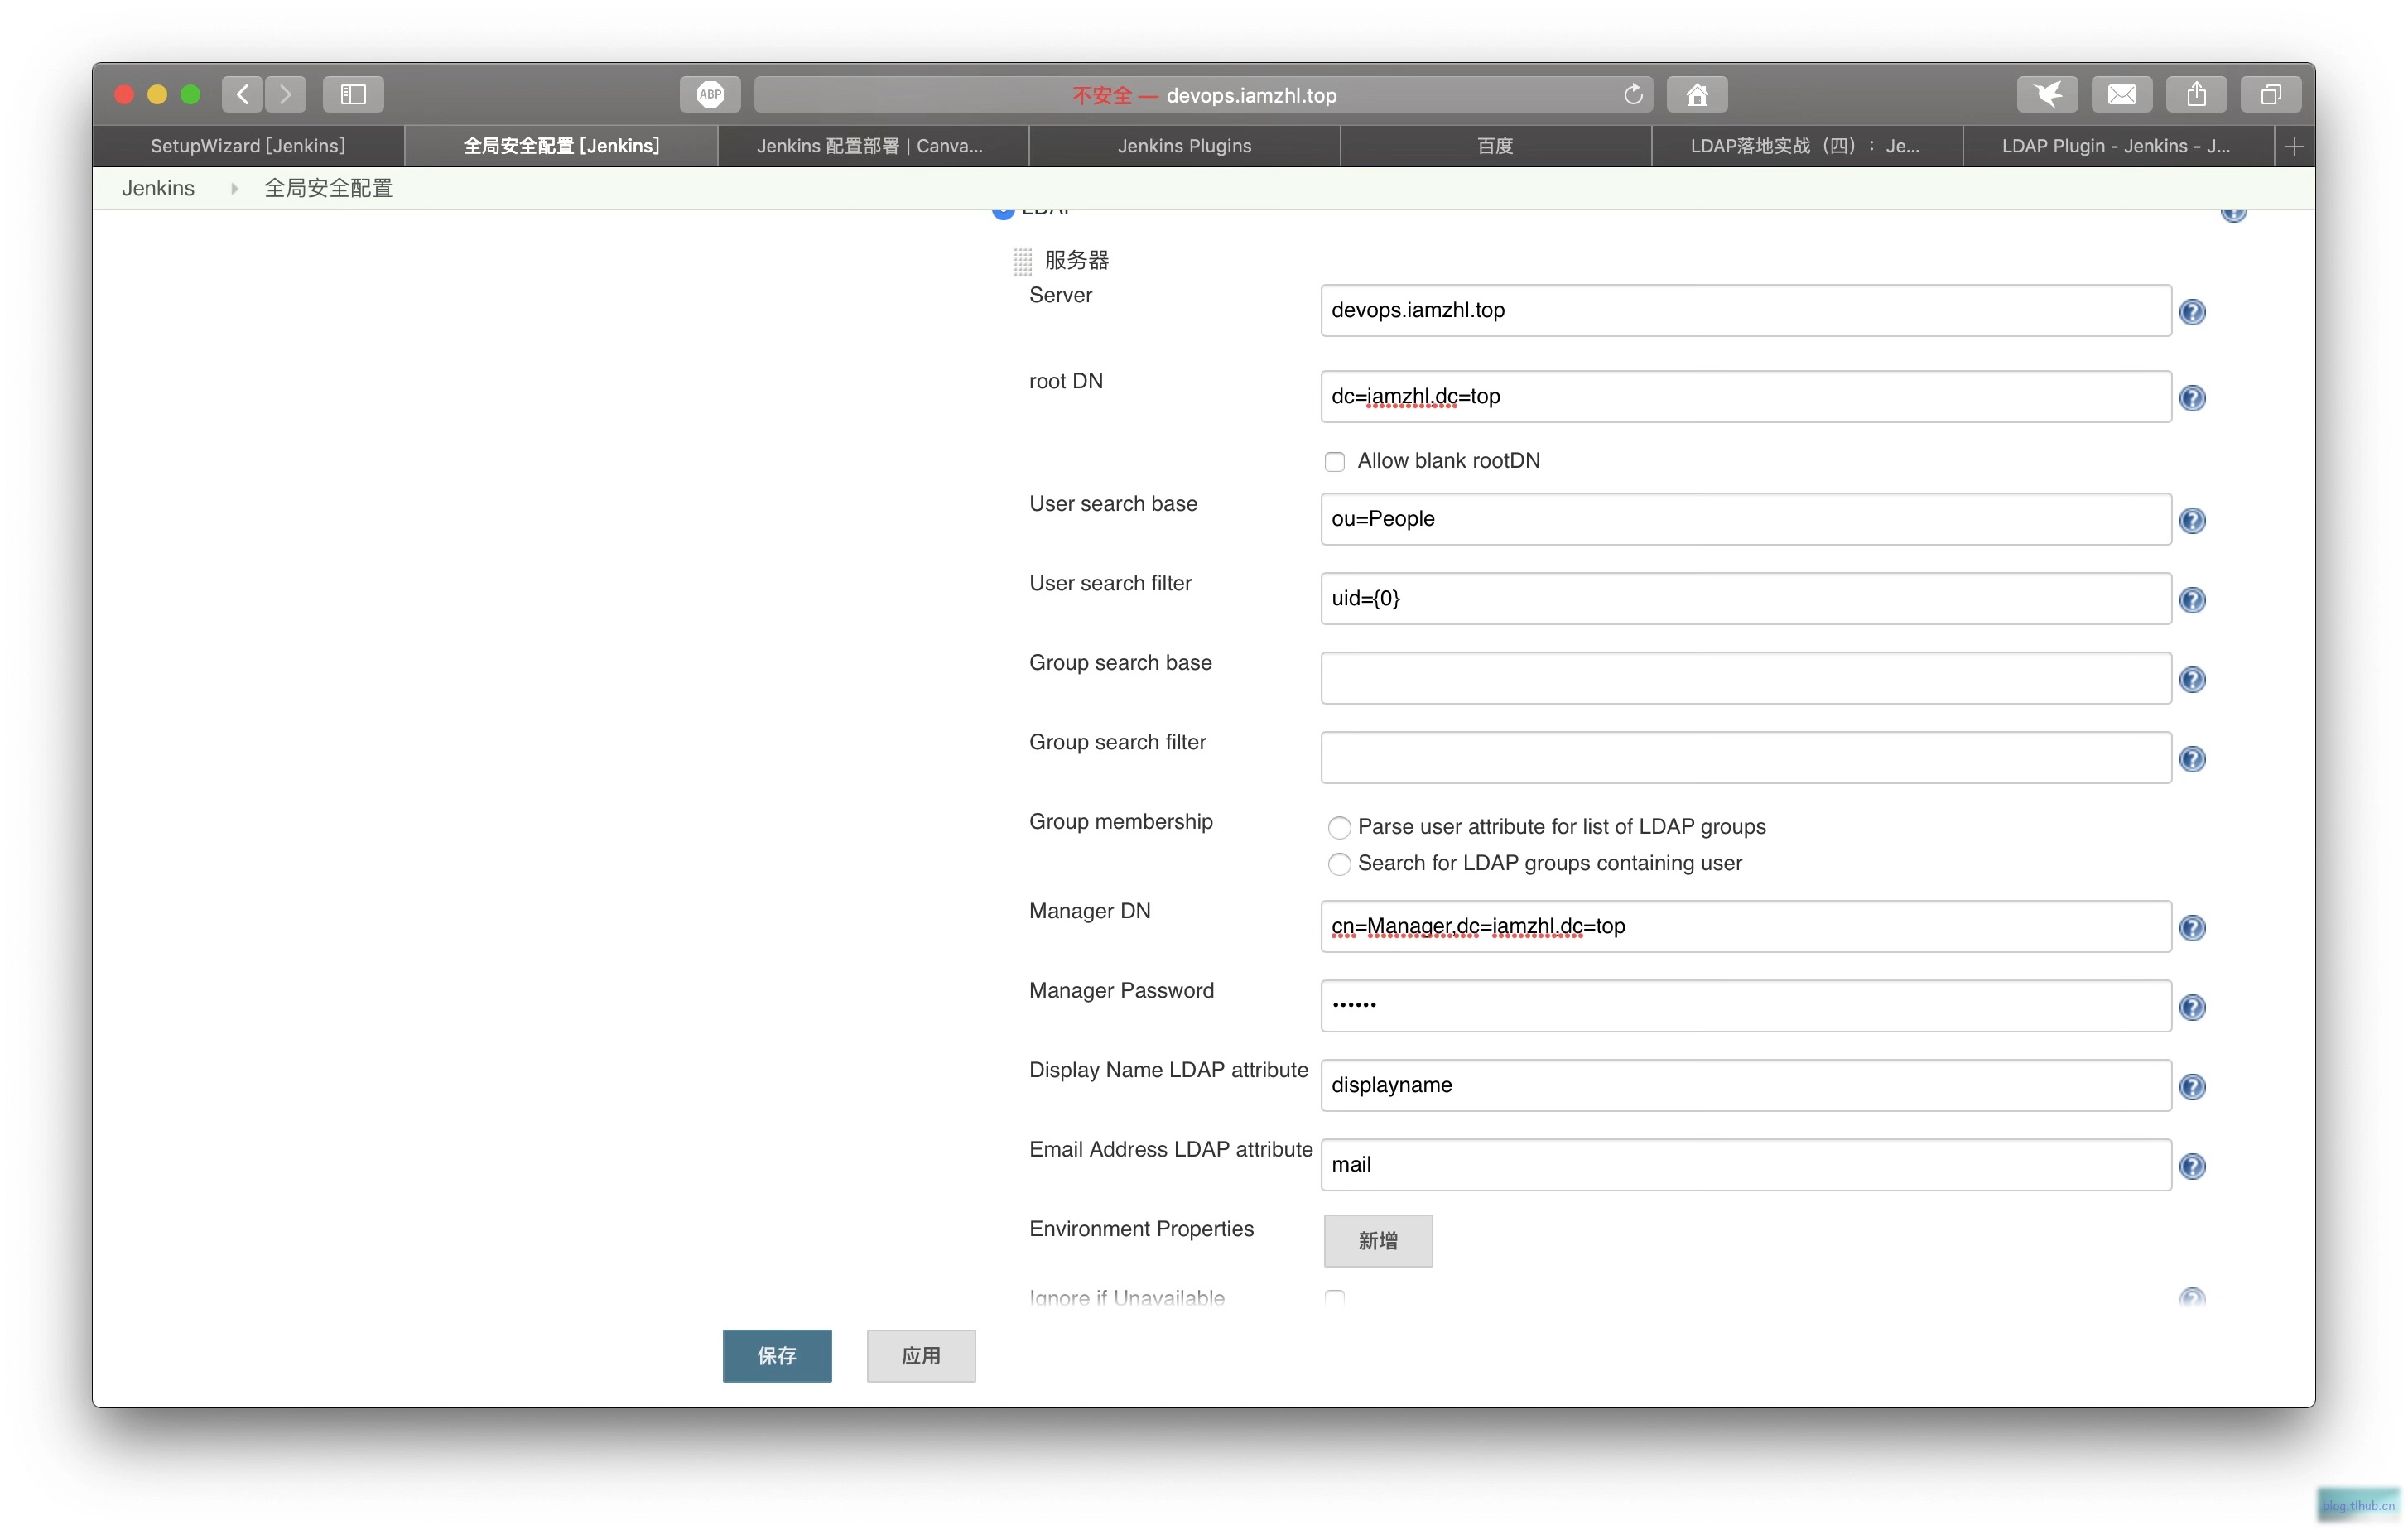Select Parse user attribute for LDAP groups
Image resolution: width=2408 pixels, height=1530 pixels.
tap(1339, 827)
